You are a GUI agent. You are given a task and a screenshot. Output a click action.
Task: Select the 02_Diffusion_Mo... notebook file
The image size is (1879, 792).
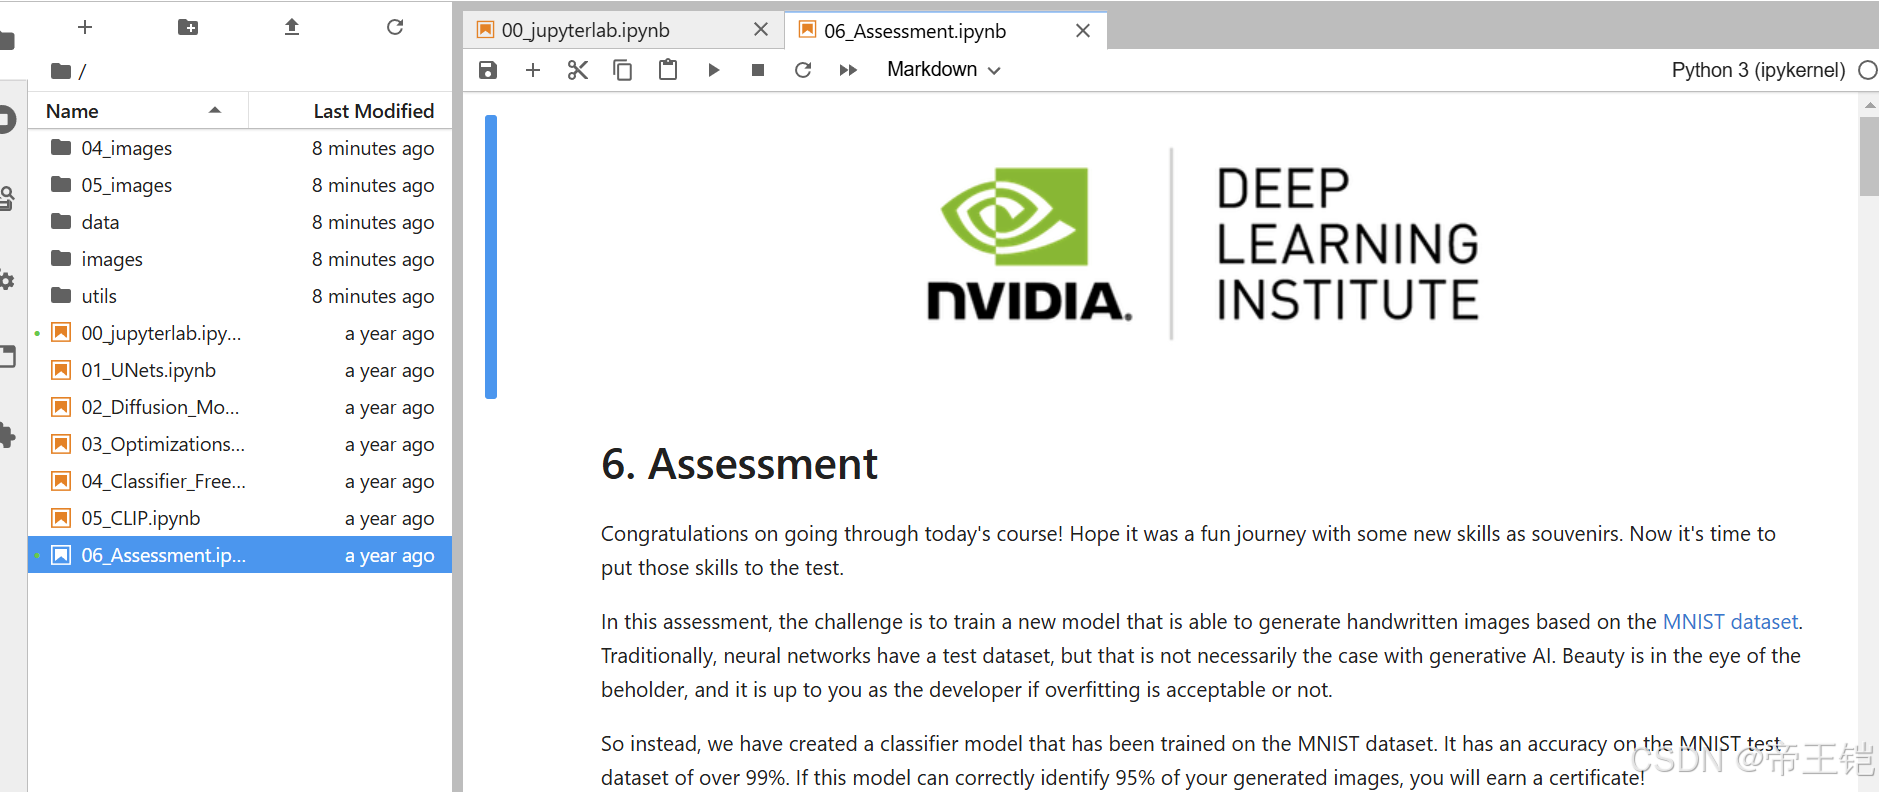tap(240, 407)
